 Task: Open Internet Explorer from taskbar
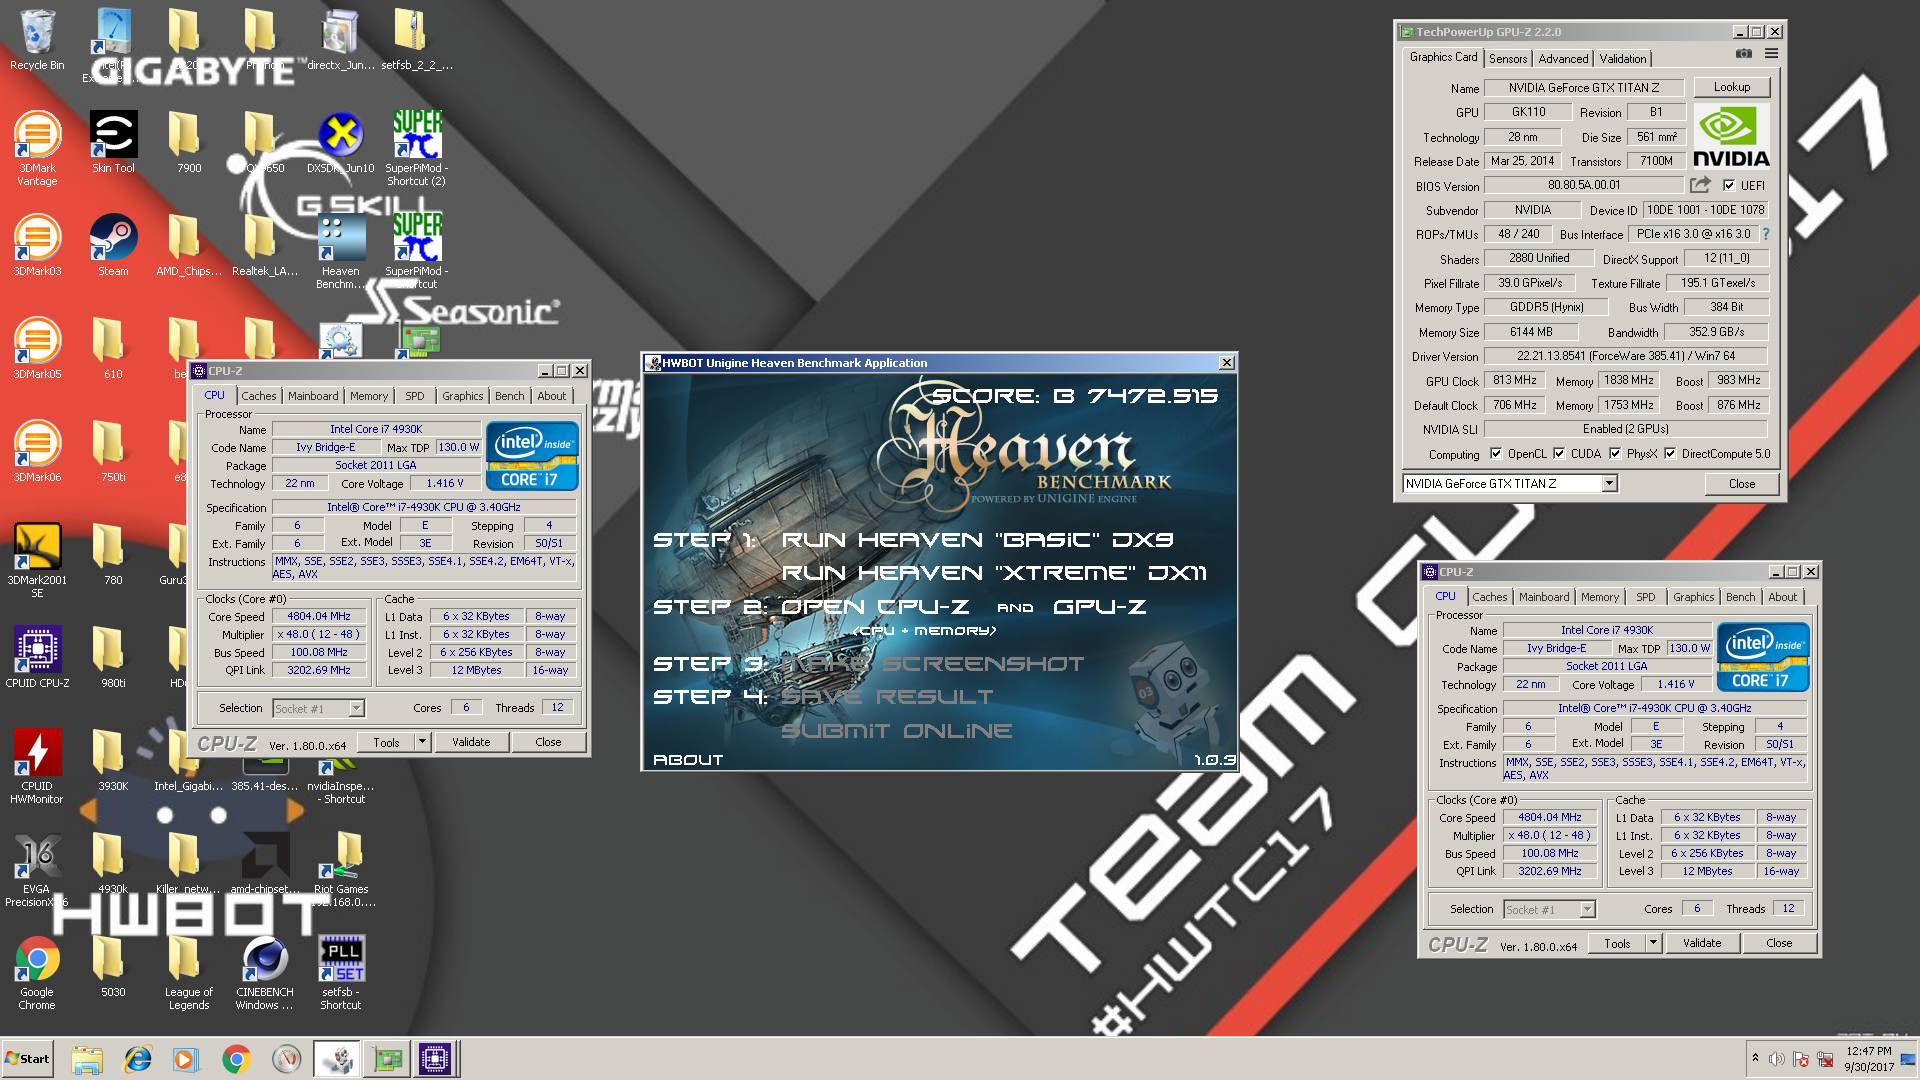tap(137, 1058)
